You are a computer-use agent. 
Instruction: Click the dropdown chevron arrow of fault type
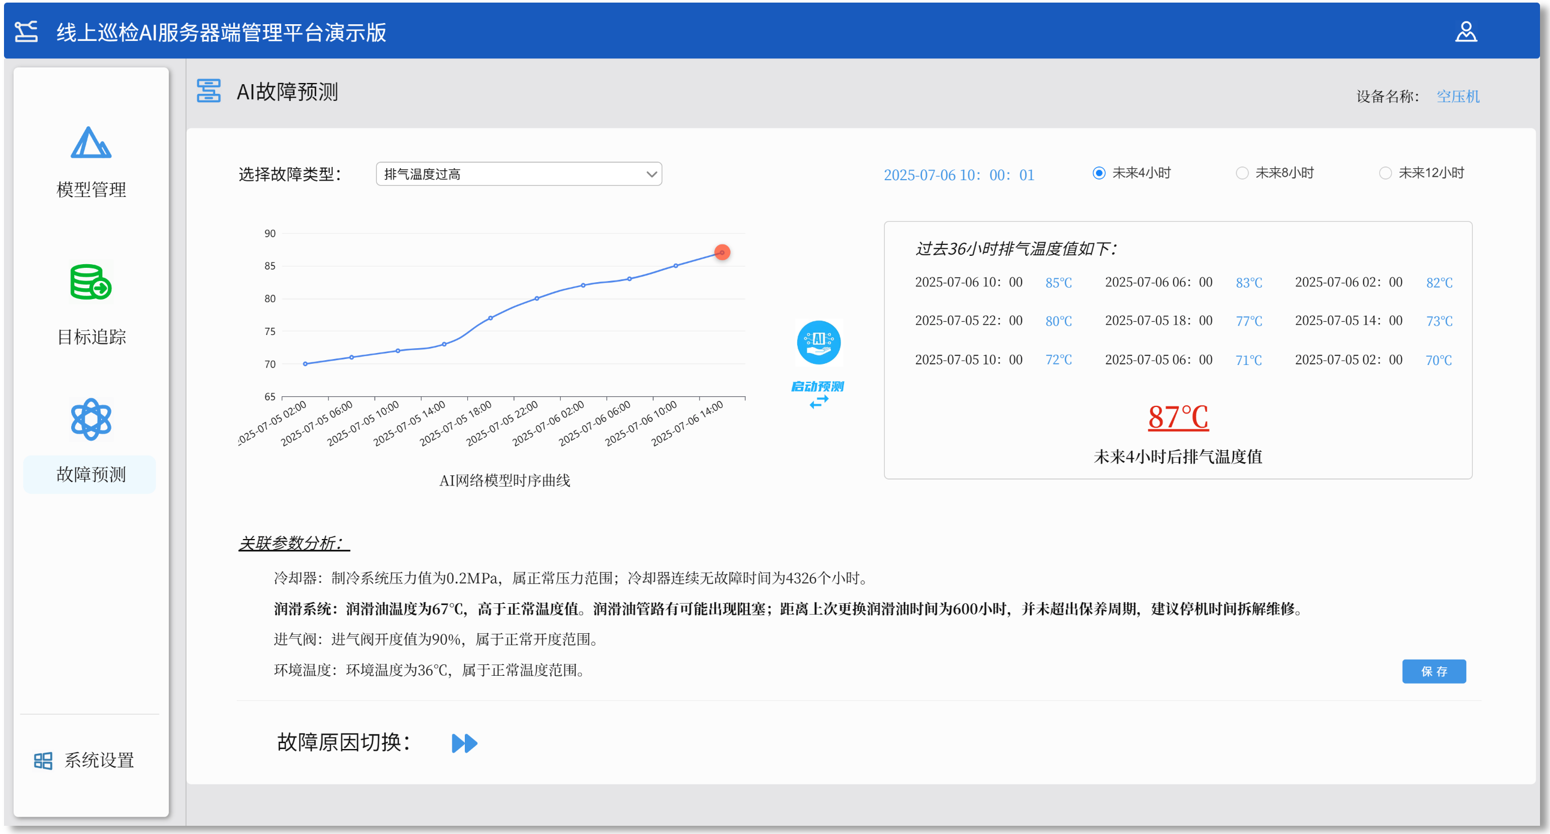click(x=651, y=174)
